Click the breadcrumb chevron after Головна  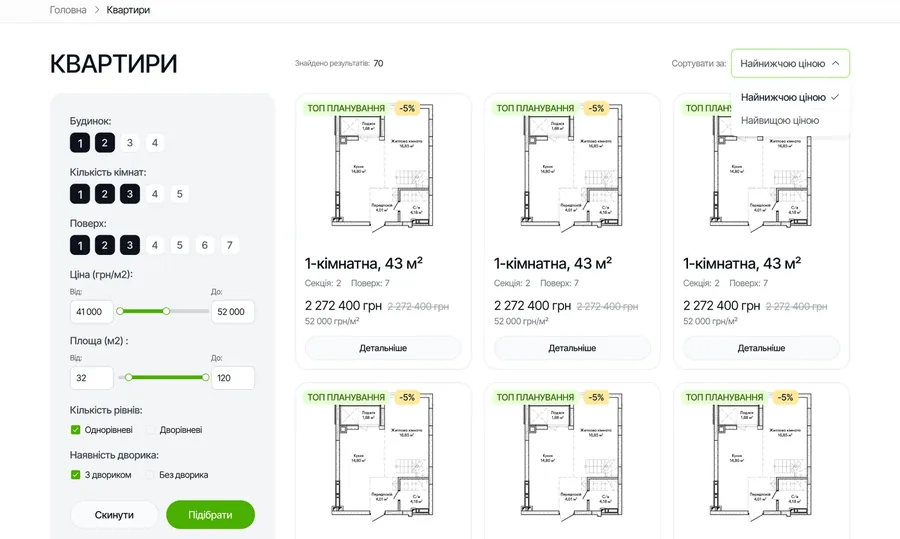[x=96, y=10]
